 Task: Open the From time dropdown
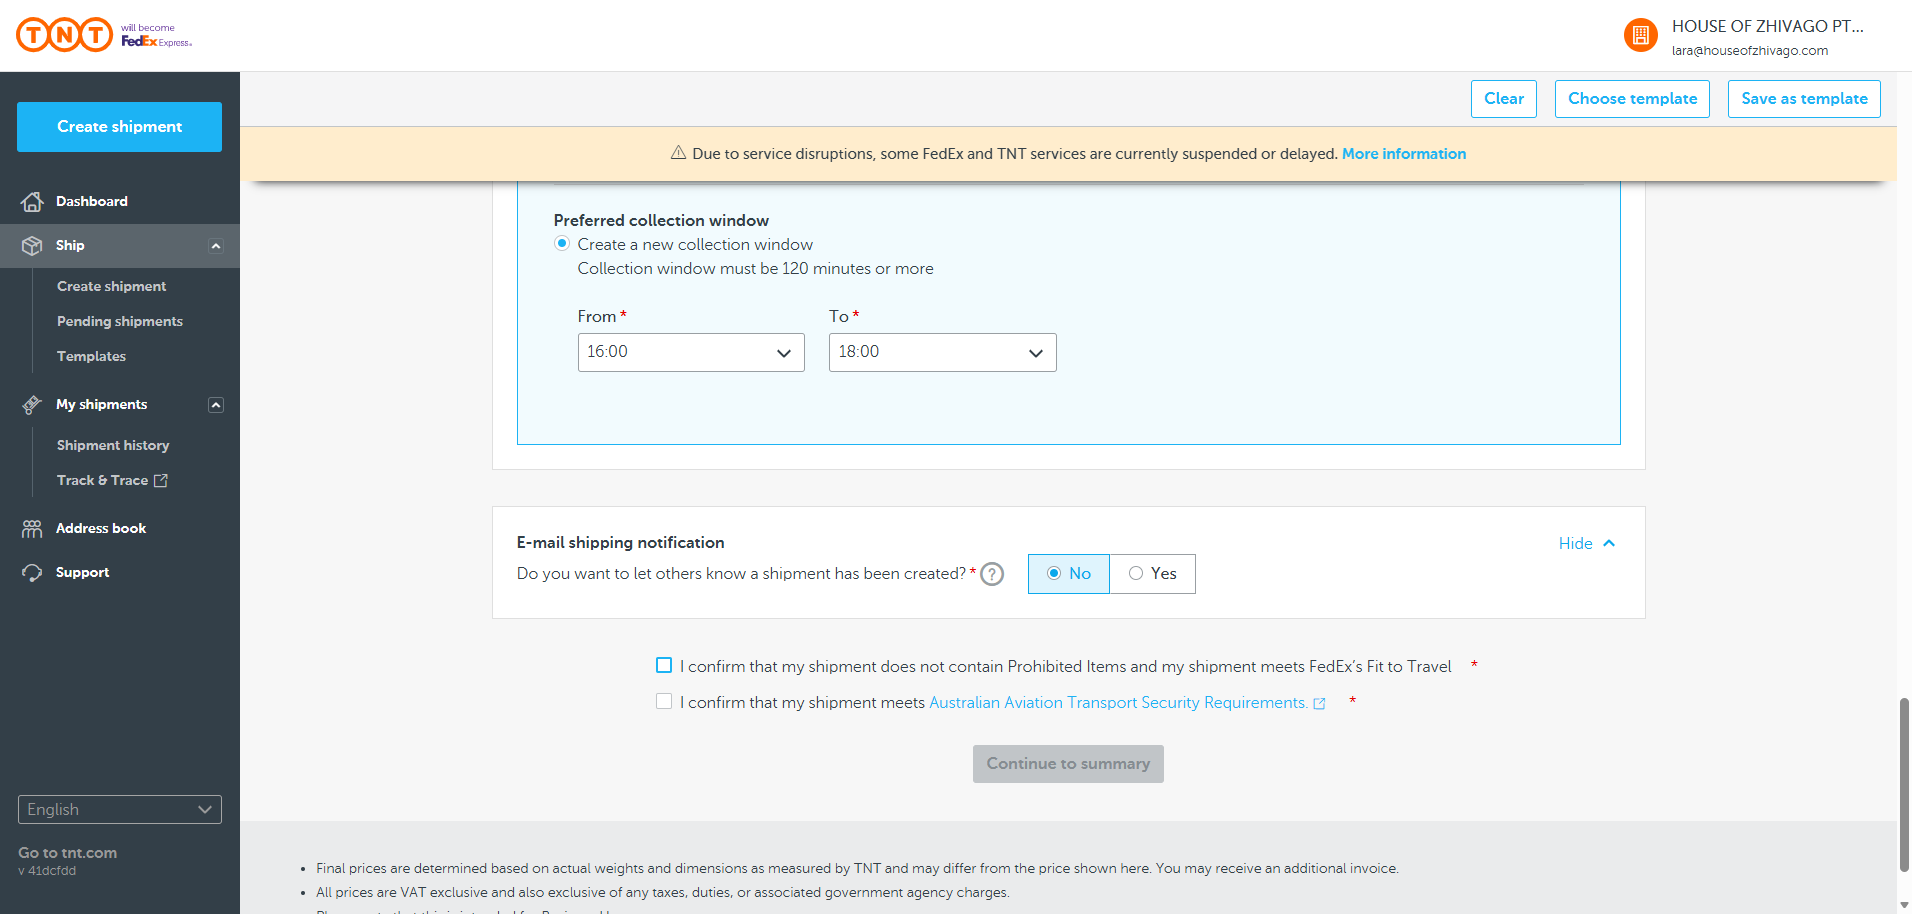pyautogui.click(x=691, y=353)
